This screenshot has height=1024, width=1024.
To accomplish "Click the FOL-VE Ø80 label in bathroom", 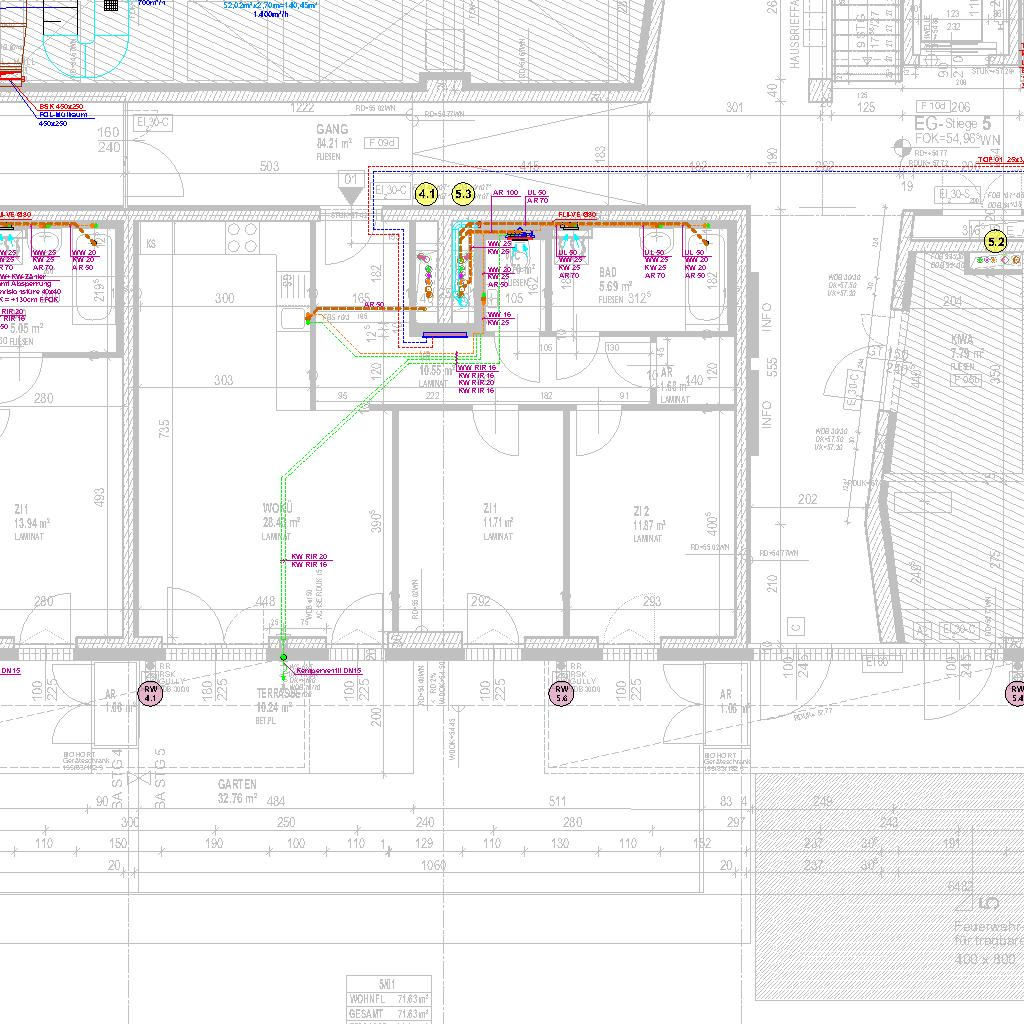I will (x=577, y=215).
